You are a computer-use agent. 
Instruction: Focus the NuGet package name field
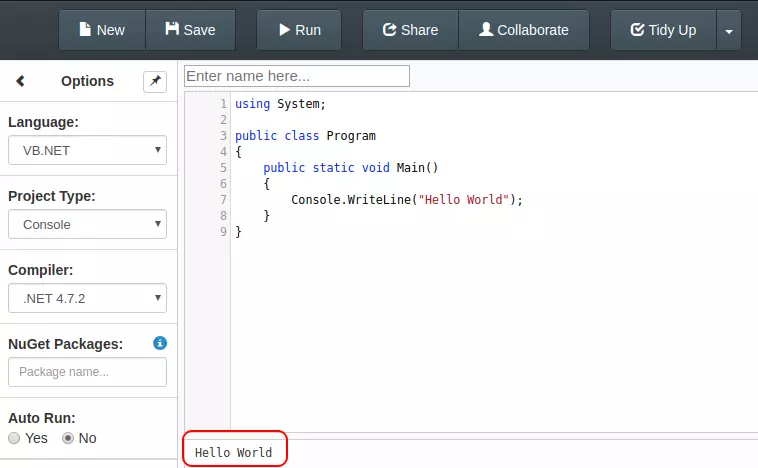click(x=87, y=372)
